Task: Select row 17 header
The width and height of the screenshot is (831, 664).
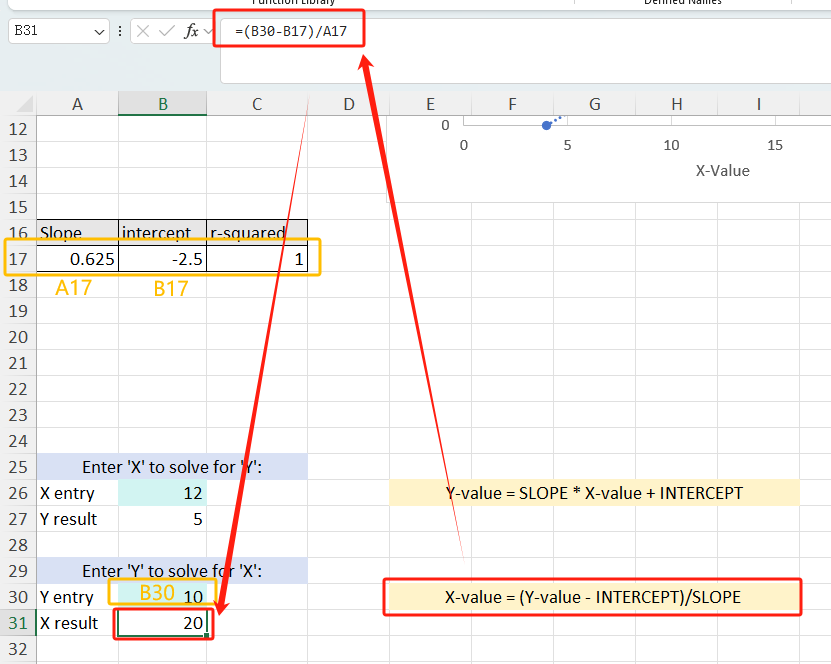Action: [18, 259]
